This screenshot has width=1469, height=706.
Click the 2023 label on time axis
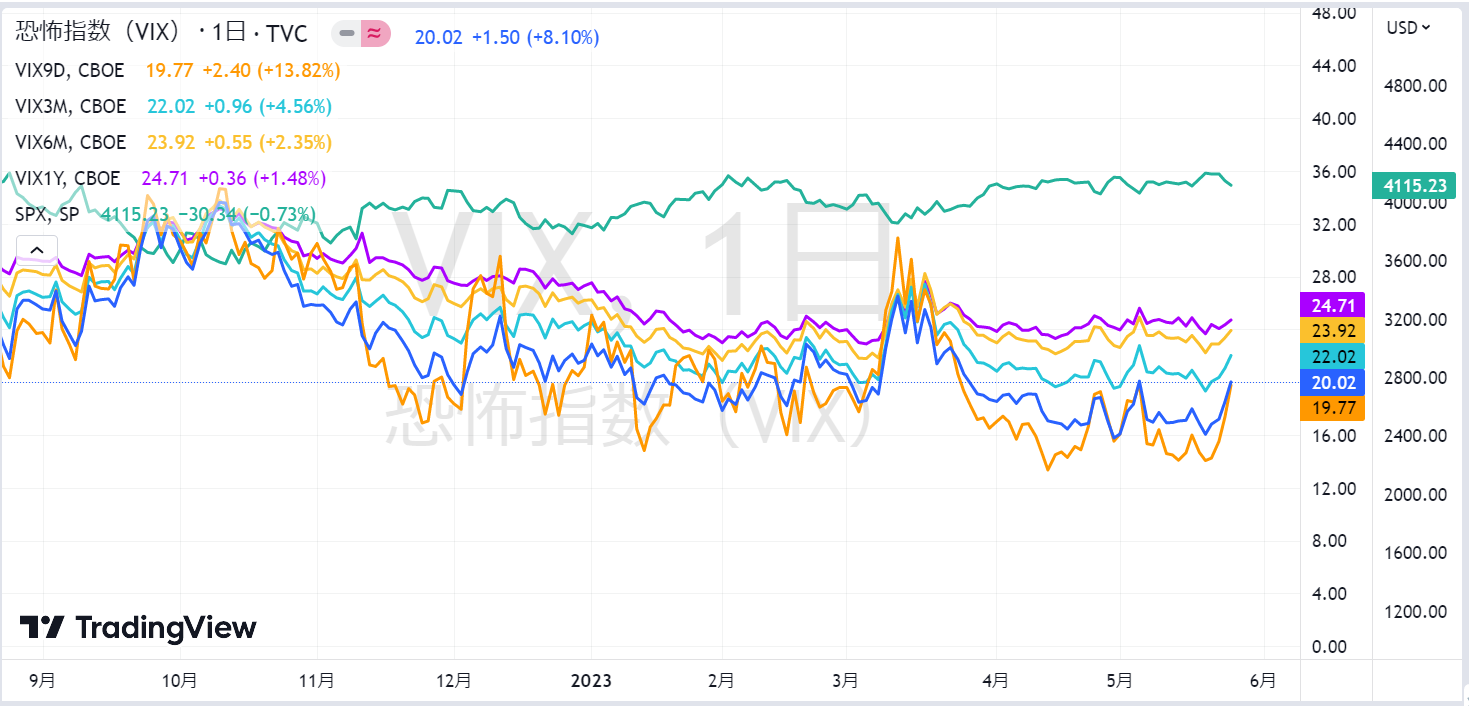pos(590,681)
